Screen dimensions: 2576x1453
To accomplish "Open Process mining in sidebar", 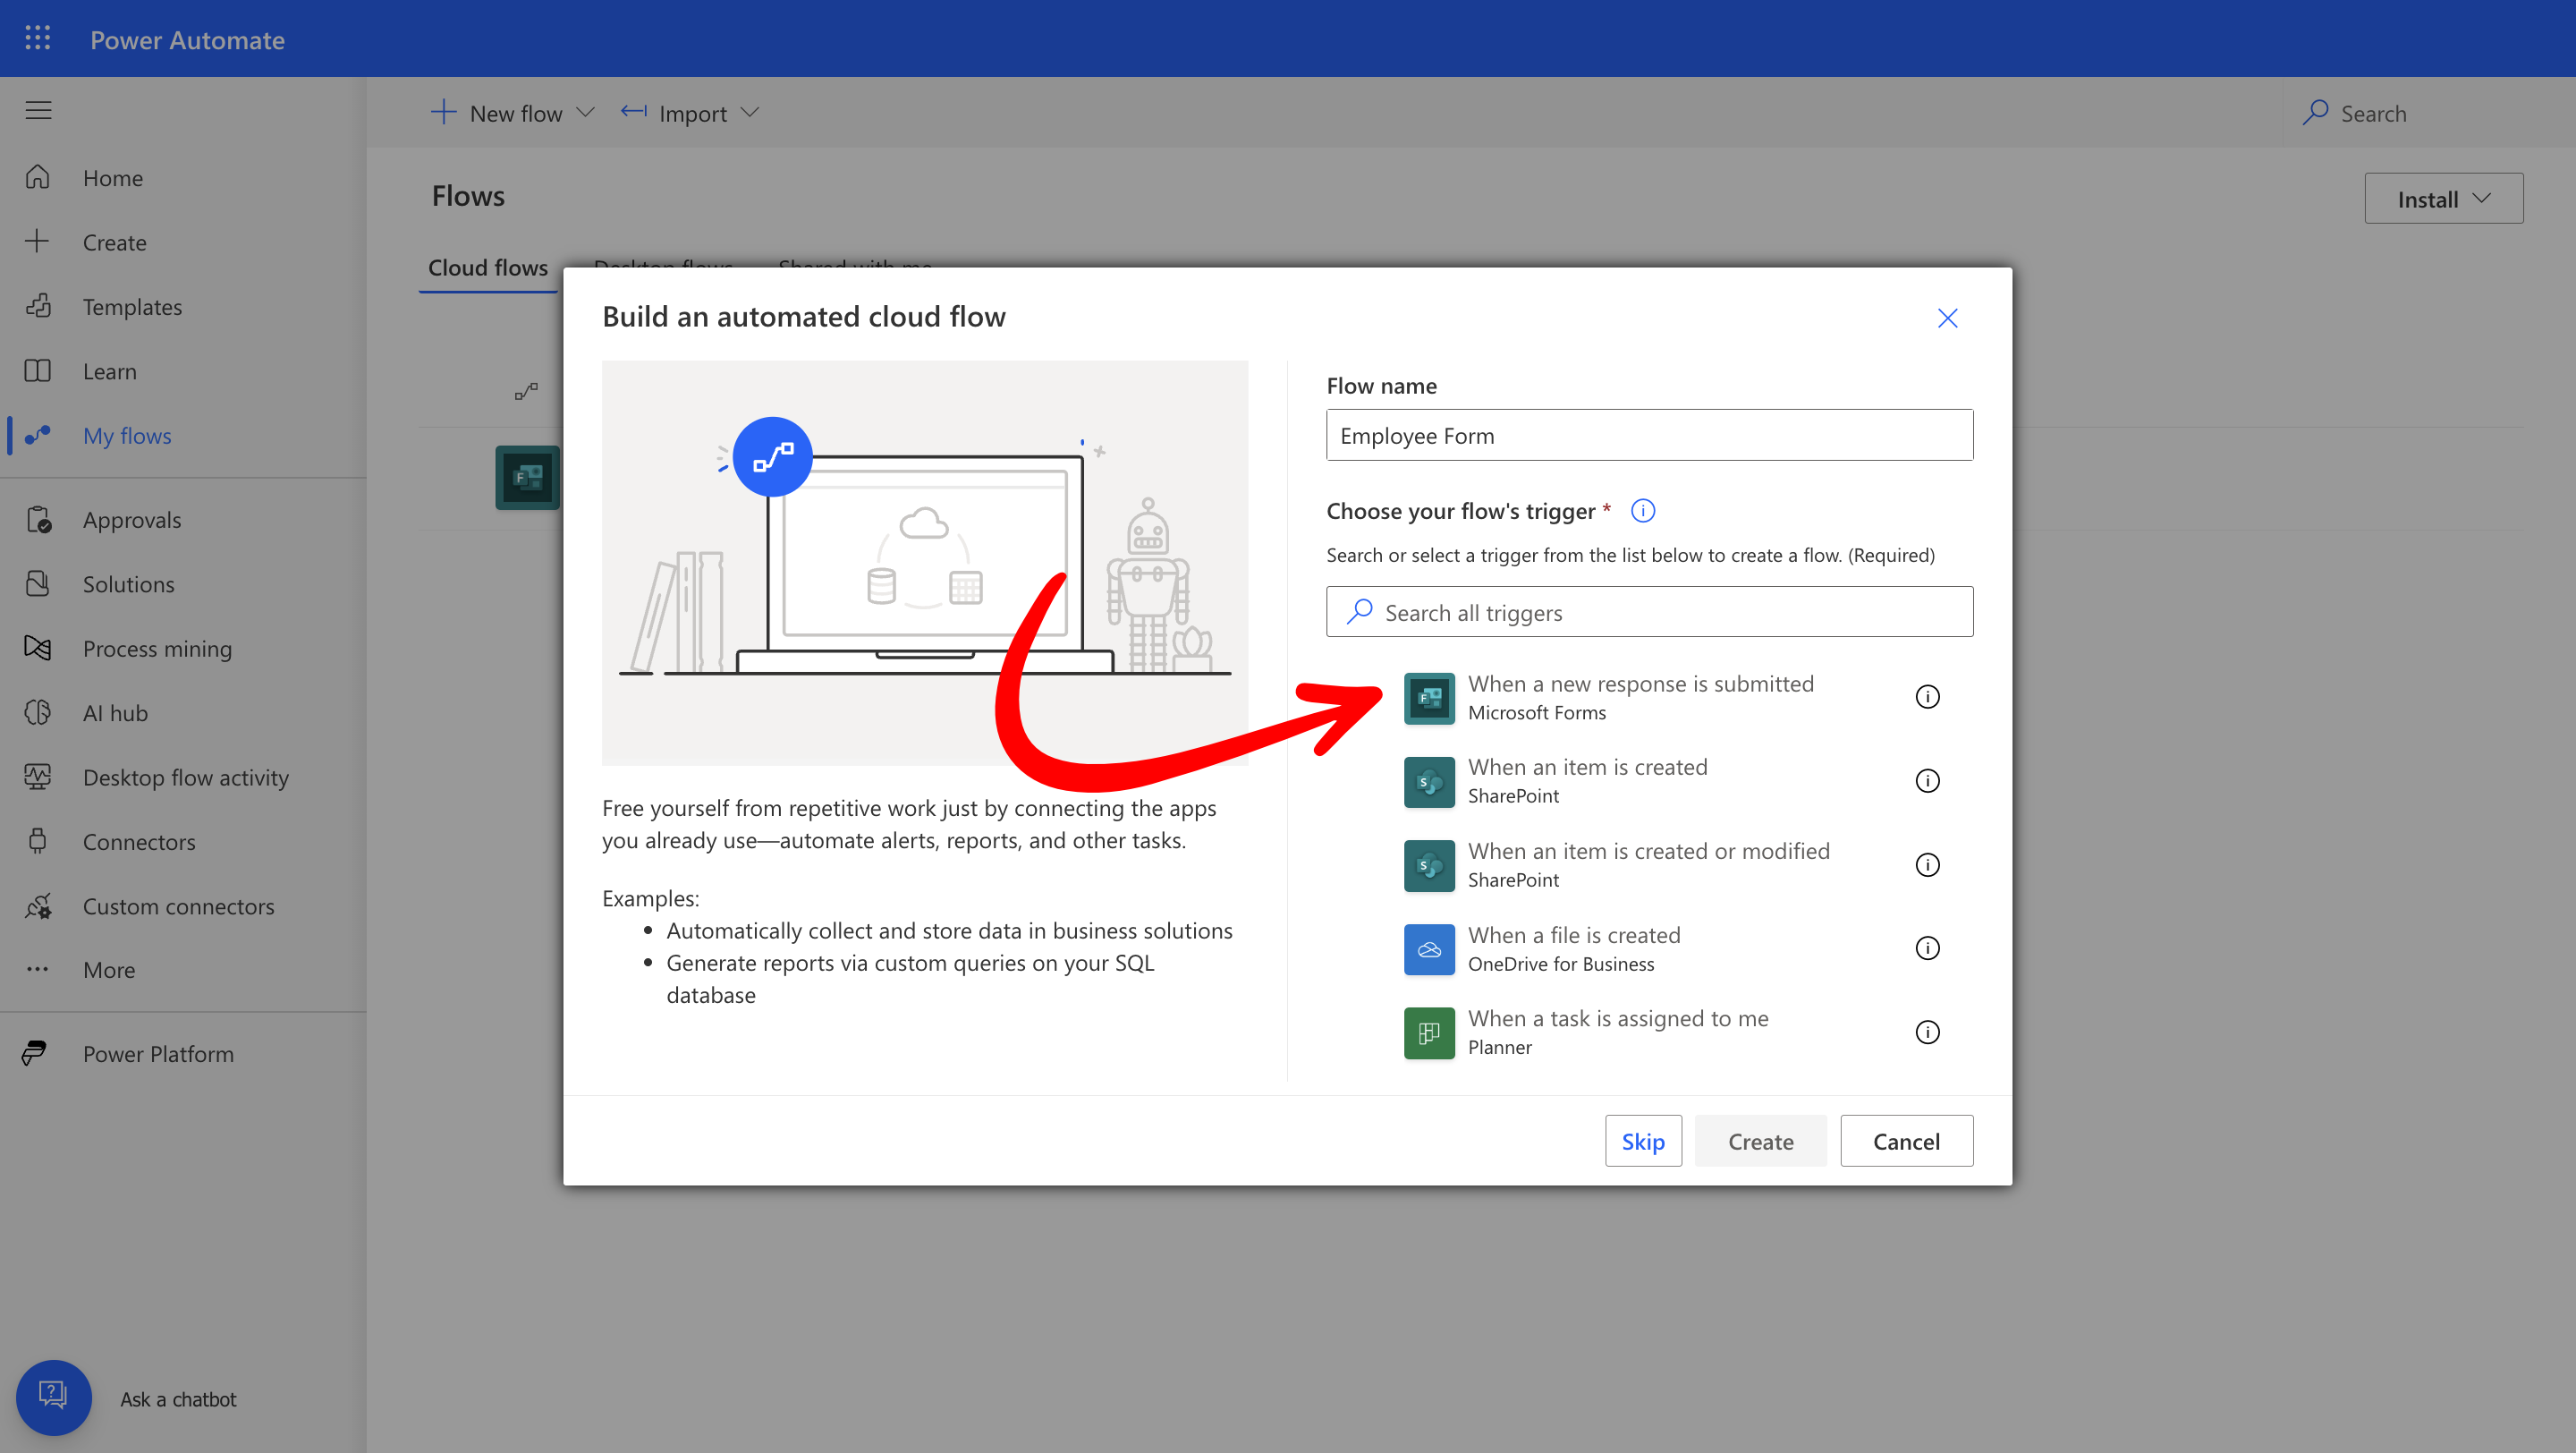I will tap(156, 648).
